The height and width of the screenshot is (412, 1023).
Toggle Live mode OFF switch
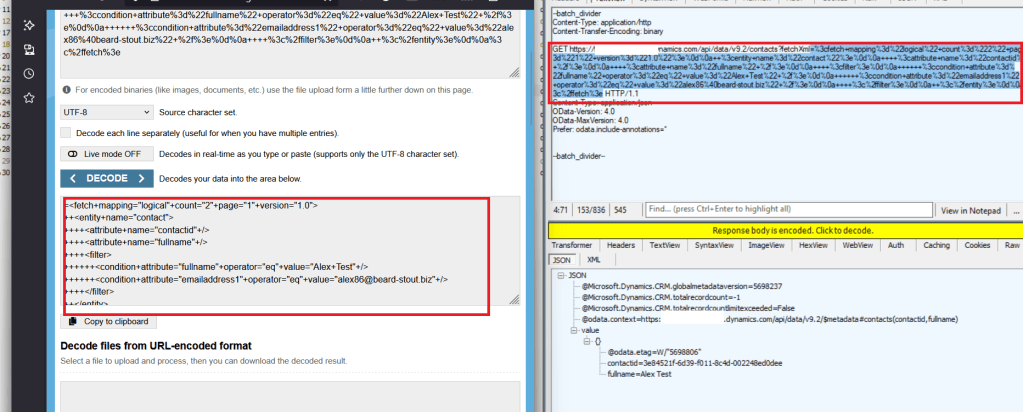click(x=108, y=154)
